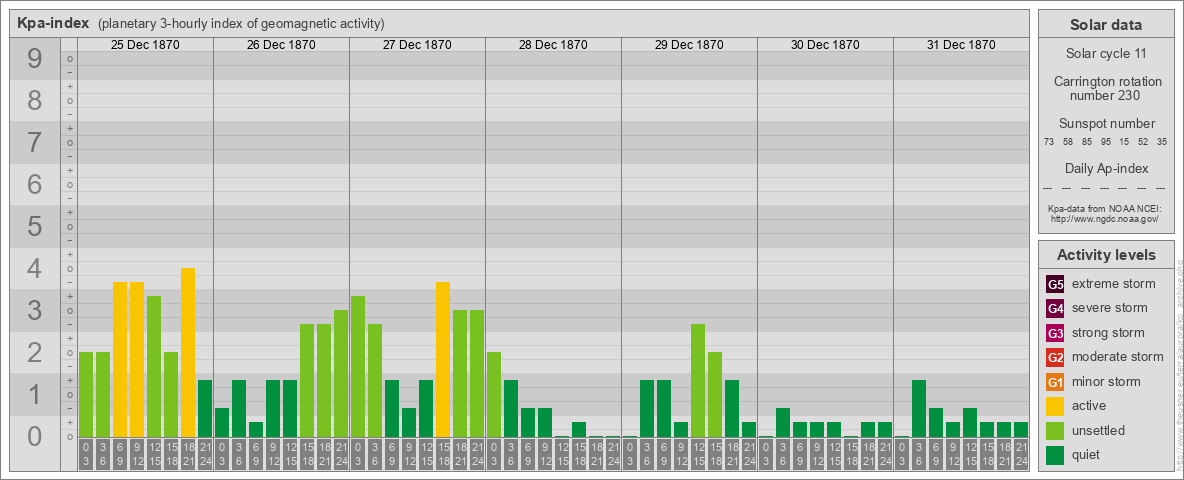Image resolution: width=1184 pixels, height=480 pixels.
Task: Click the '26 Dec 1870' date header
Action: (x=281, y=45)
